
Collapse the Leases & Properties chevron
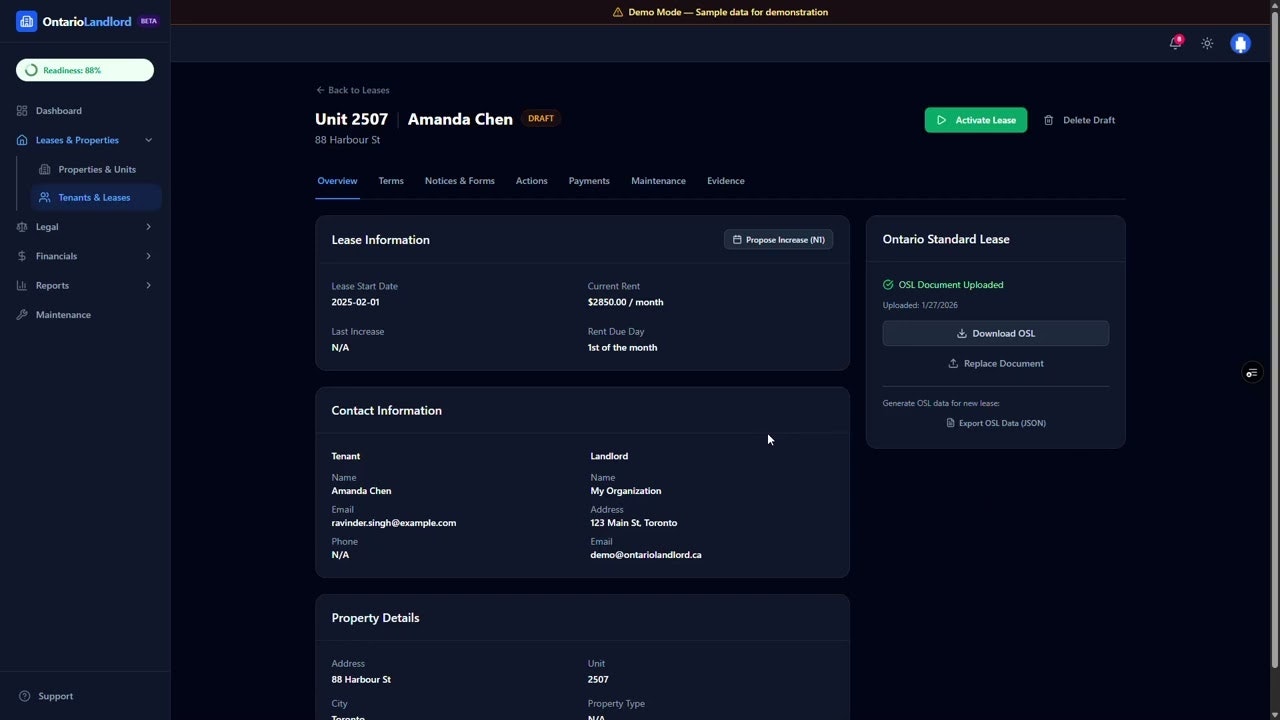pos(149,140)
